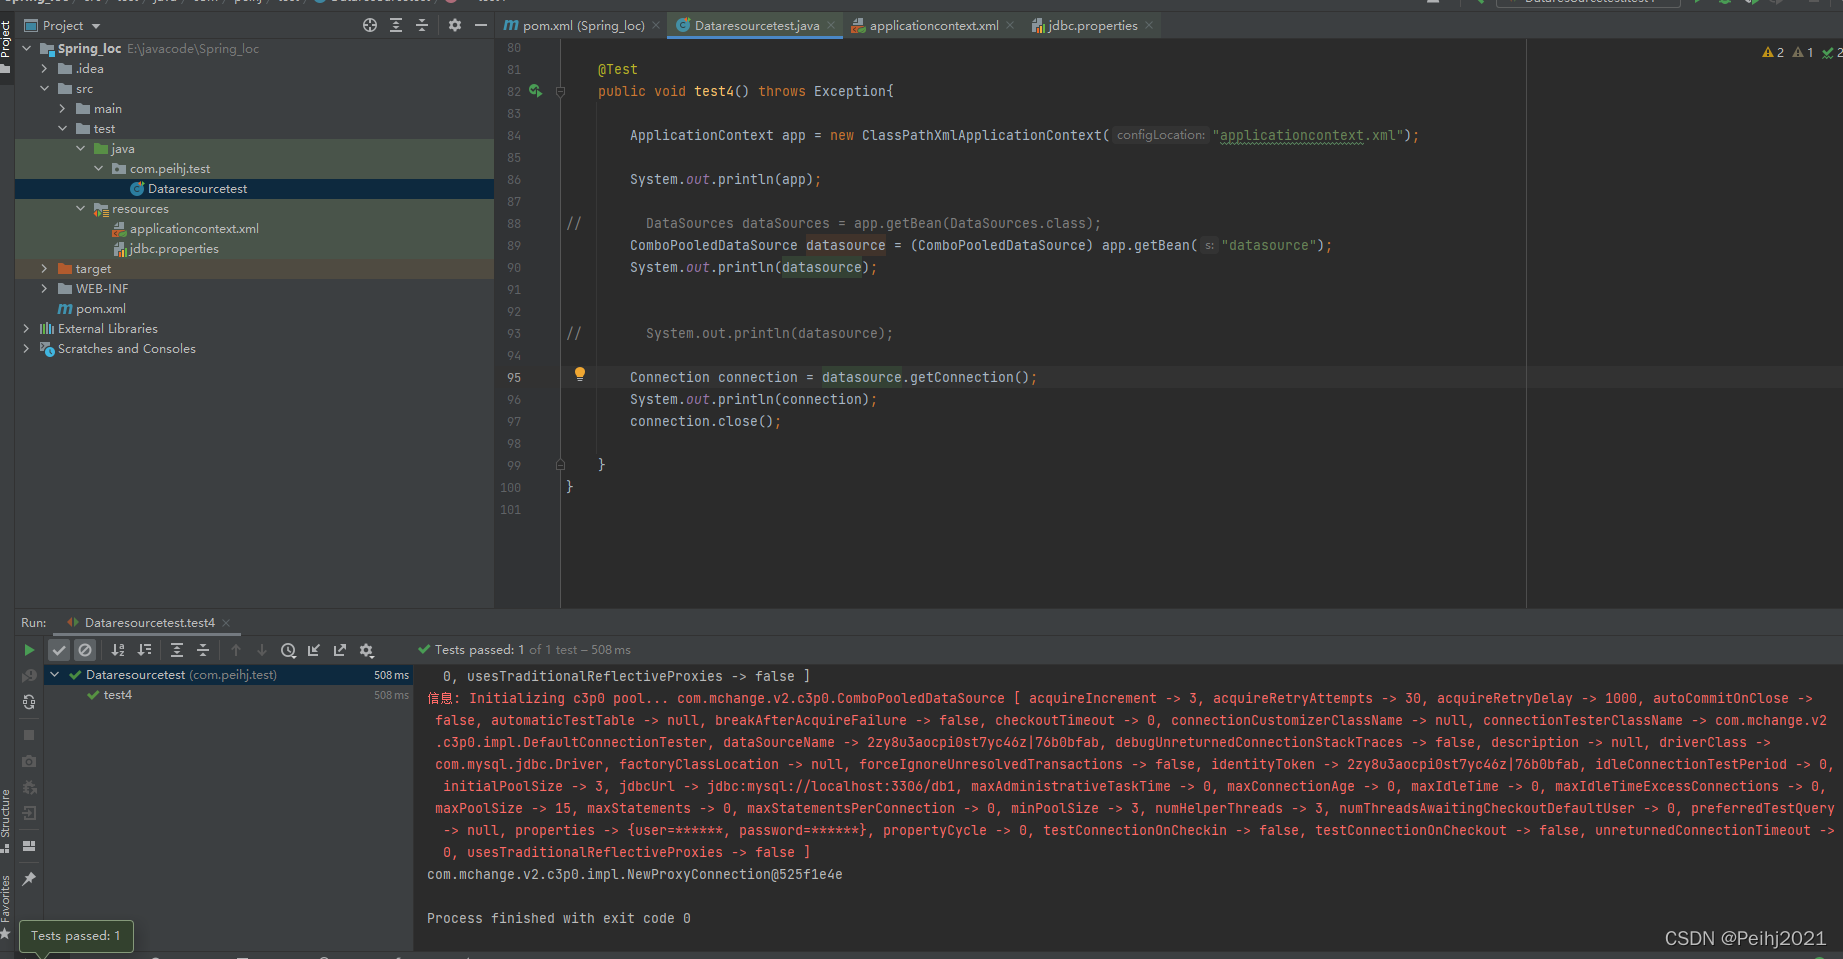This screenshot has height=959, width=1843.
Task: Expand the main folder
Action: (x=62, y=109)
